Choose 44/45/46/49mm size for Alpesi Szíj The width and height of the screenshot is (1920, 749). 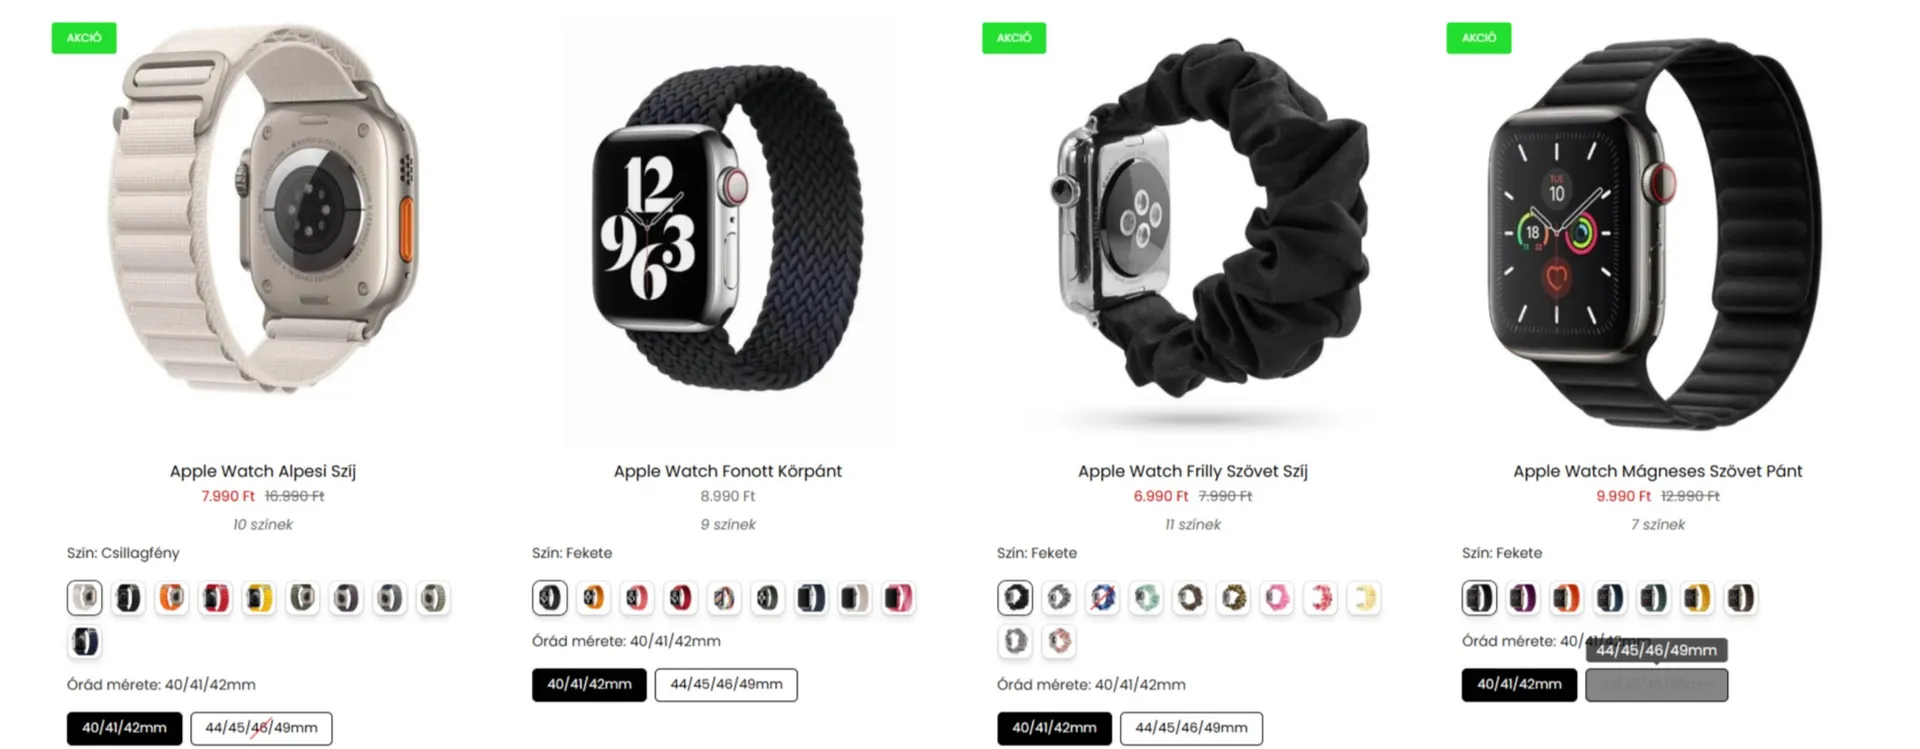(261, 728)
